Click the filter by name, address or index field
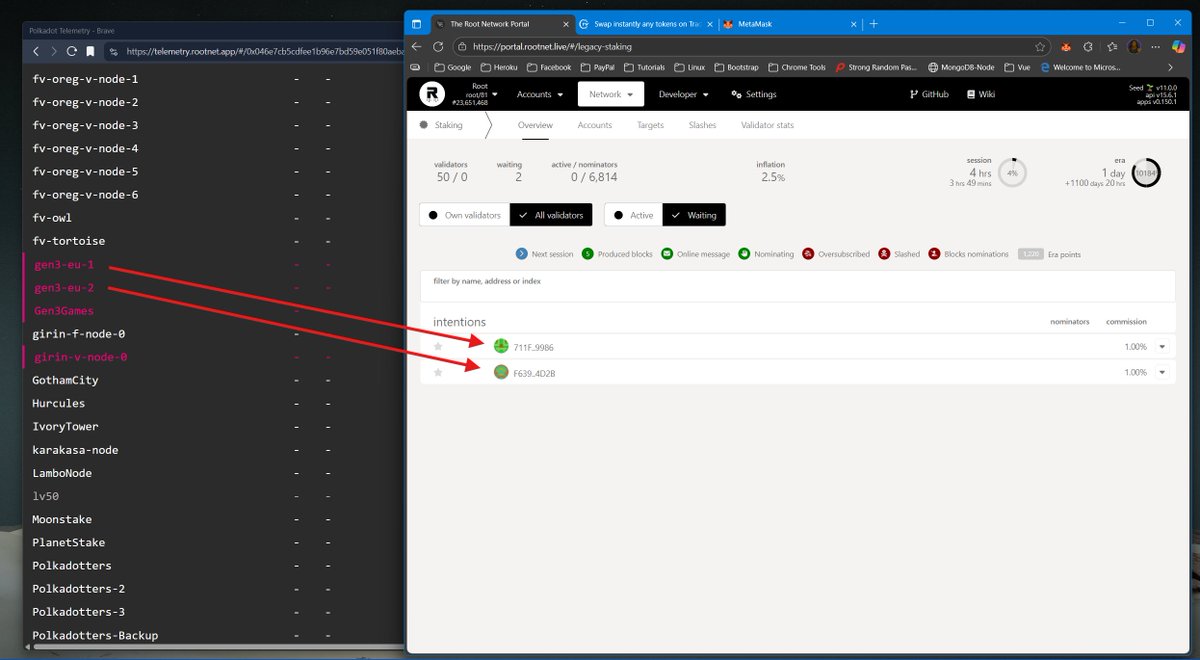The width and height of the screenshot is (1200, 660). coord(797,285)
